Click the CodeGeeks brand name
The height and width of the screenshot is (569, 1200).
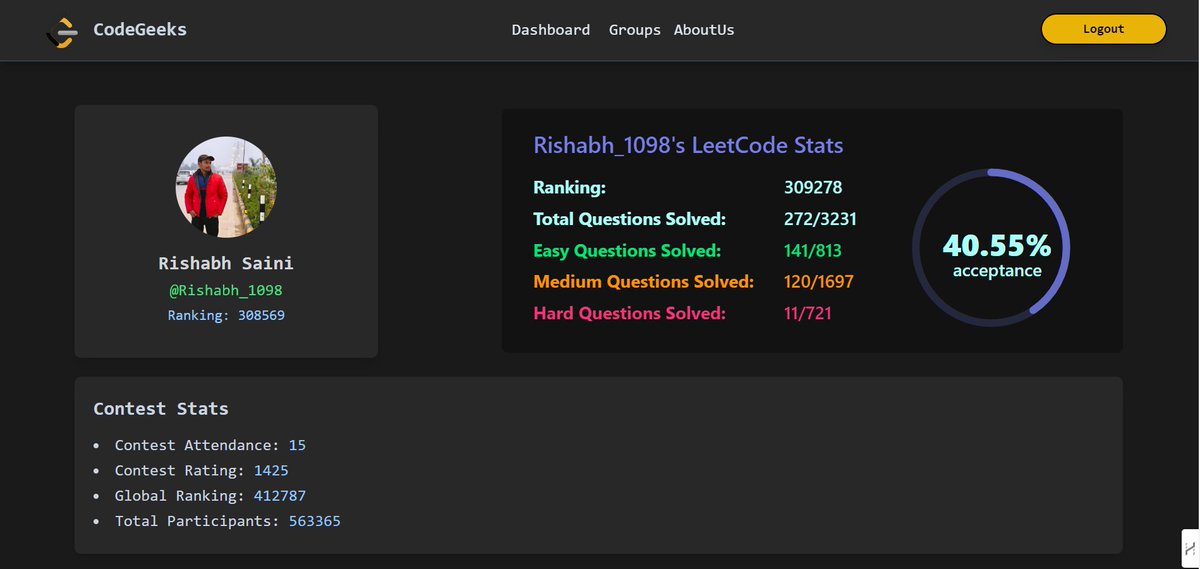[x=140, y=30]
